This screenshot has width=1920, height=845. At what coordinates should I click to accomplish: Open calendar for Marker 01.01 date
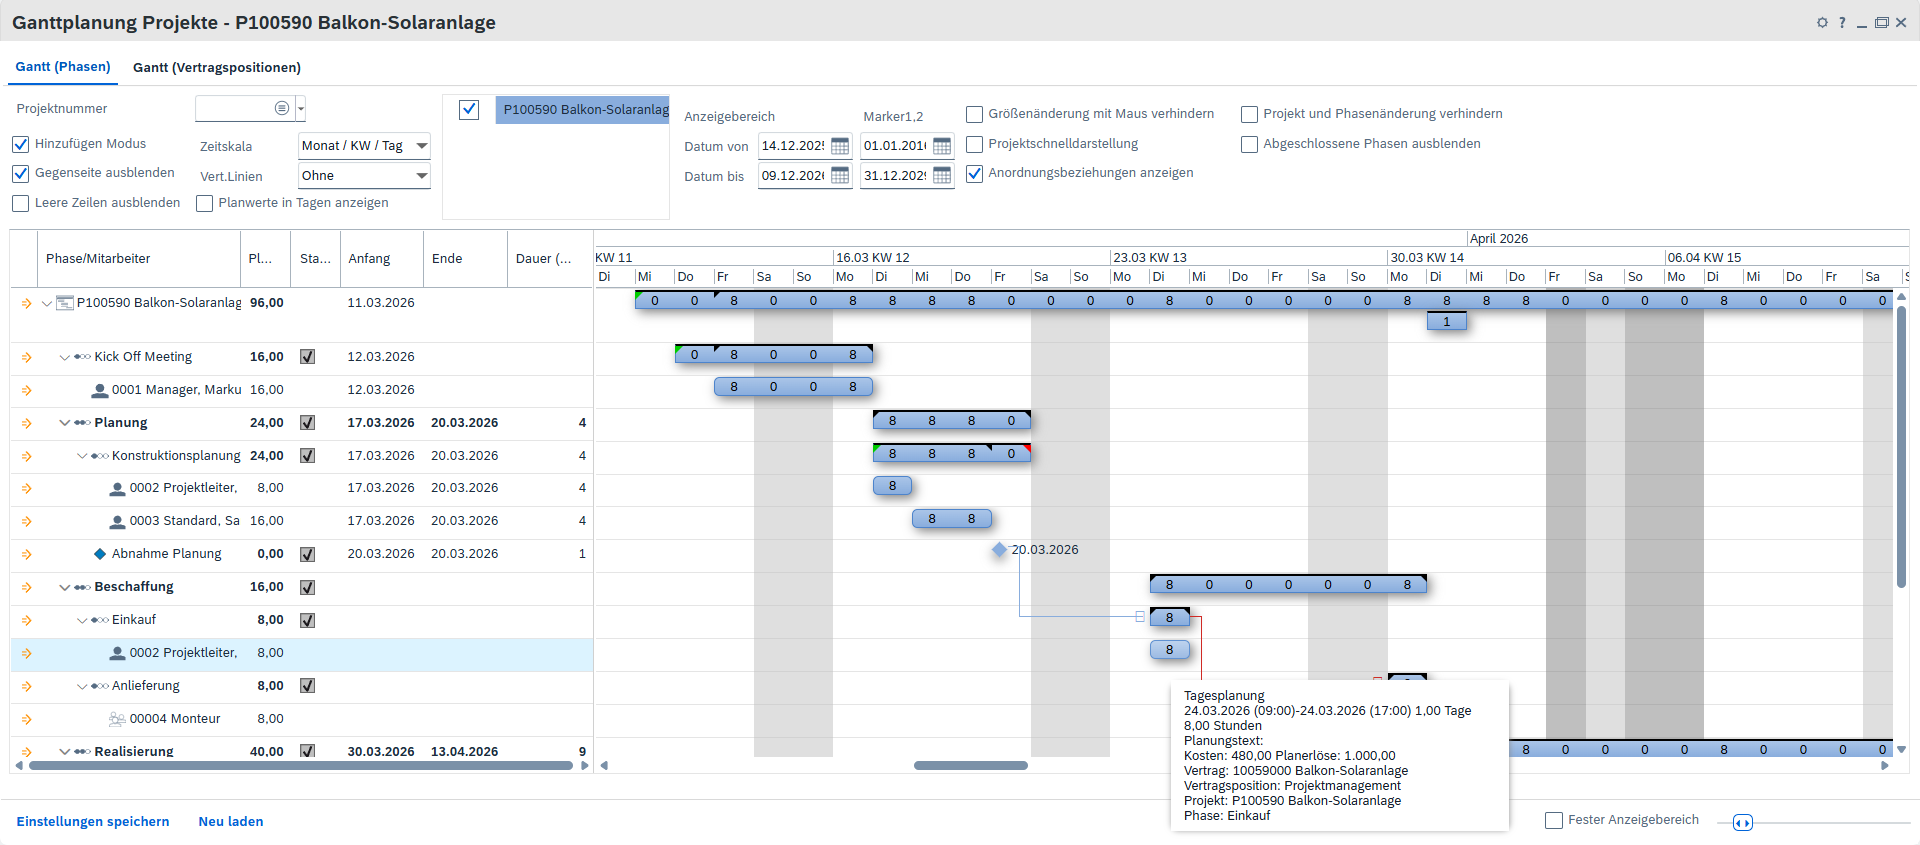pyautogui.click(x=942, y=146)
